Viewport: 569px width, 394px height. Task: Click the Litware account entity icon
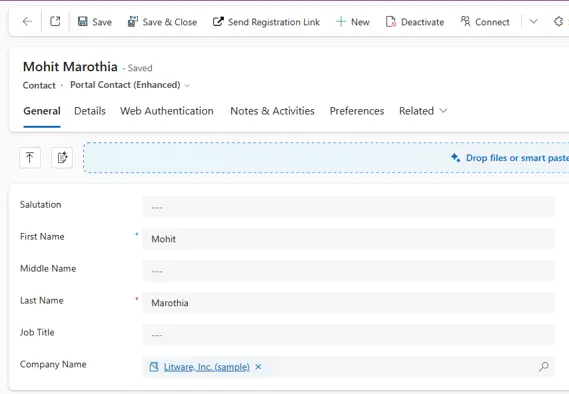[154, 367]
